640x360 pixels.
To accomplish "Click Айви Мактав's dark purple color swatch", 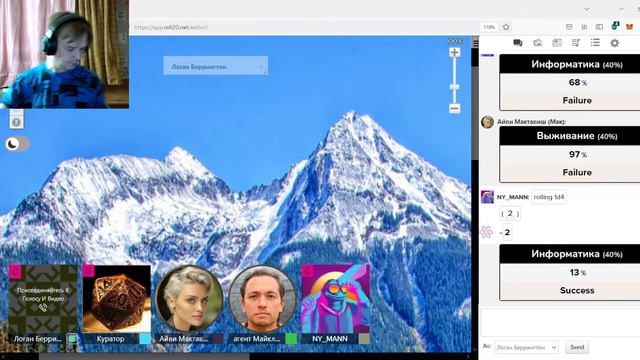I will 218,338.
